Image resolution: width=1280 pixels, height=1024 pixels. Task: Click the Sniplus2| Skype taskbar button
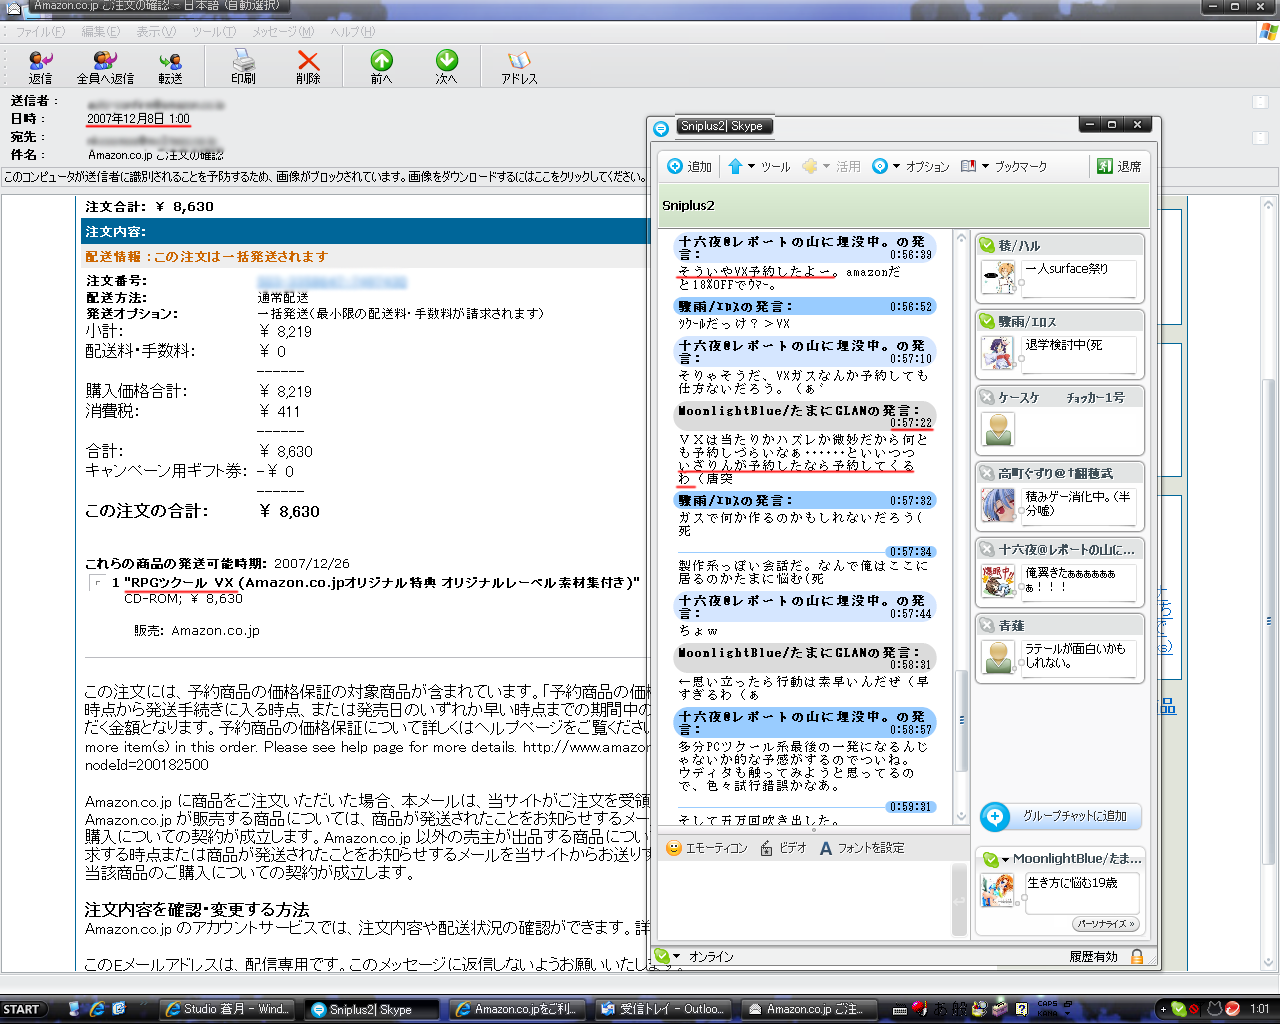tap(370, 1009)
